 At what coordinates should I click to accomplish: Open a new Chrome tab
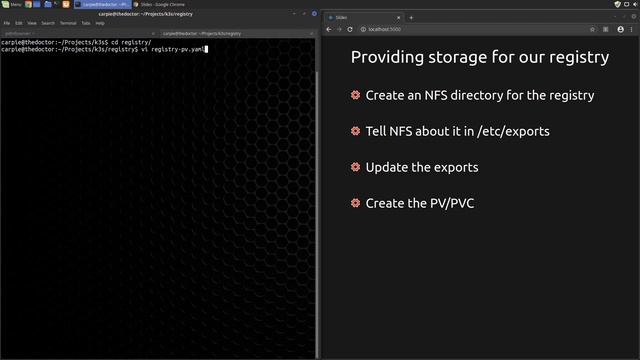[x=411, y=18]
